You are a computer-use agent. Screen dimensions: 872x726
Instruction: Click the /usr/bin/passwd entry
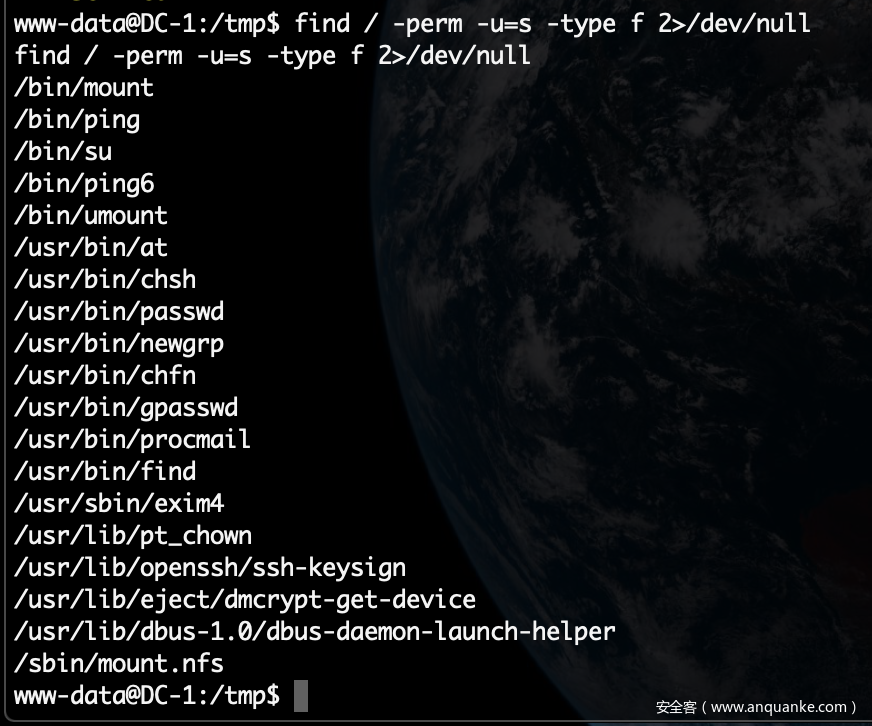point(120,312)
